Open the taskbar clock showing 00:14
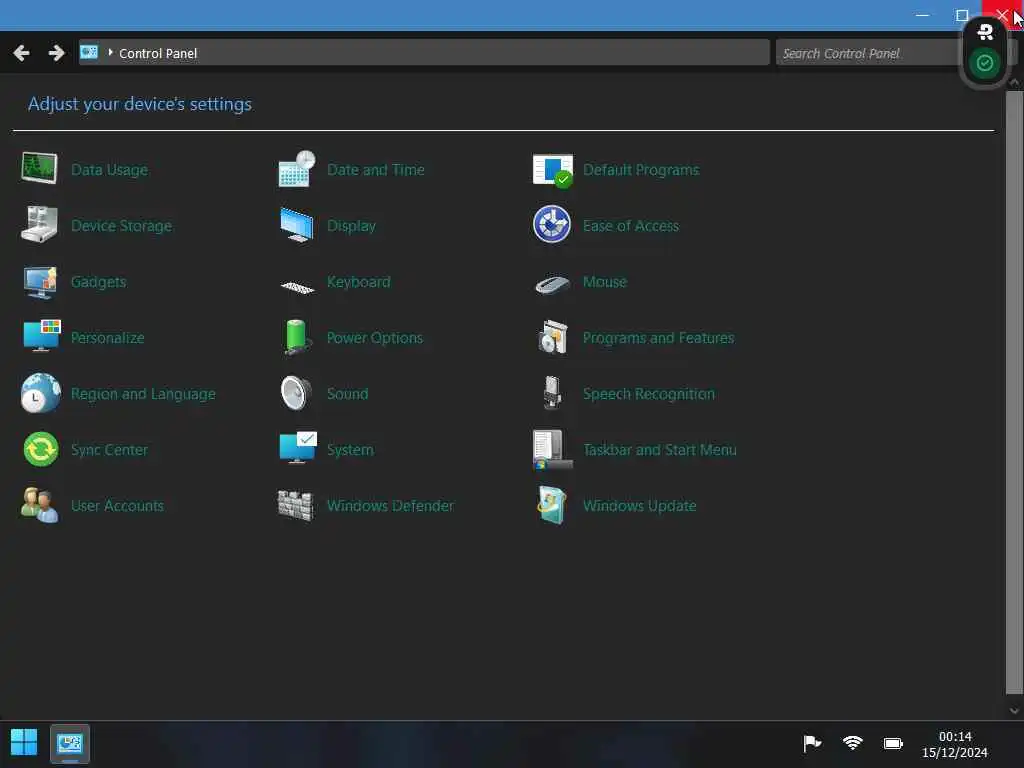Viewport: 1024px width, 768px height. click(955, 744)
